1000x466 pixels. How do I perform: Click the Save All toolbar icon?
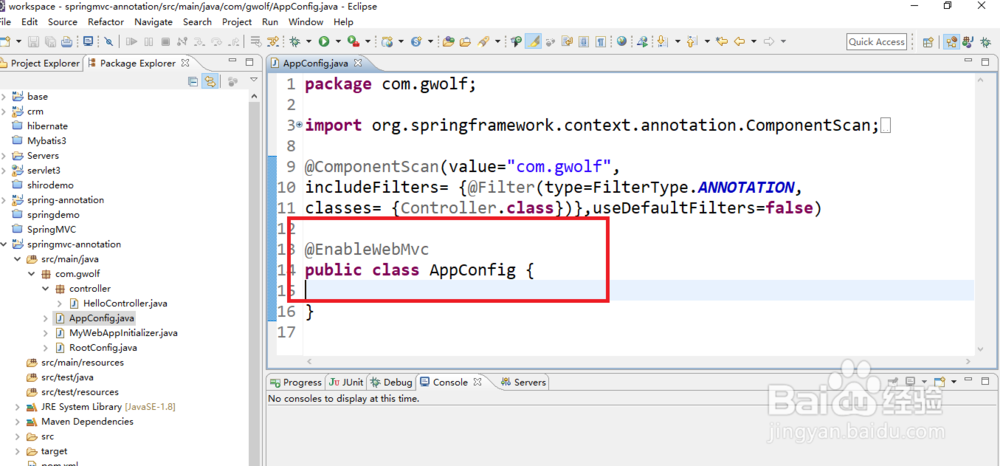coord(50,41)
